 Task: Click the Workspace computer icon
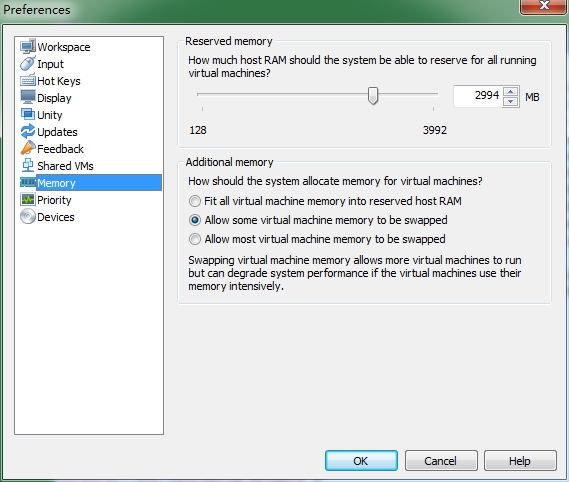pyautogui.click(x=28, y=46)
